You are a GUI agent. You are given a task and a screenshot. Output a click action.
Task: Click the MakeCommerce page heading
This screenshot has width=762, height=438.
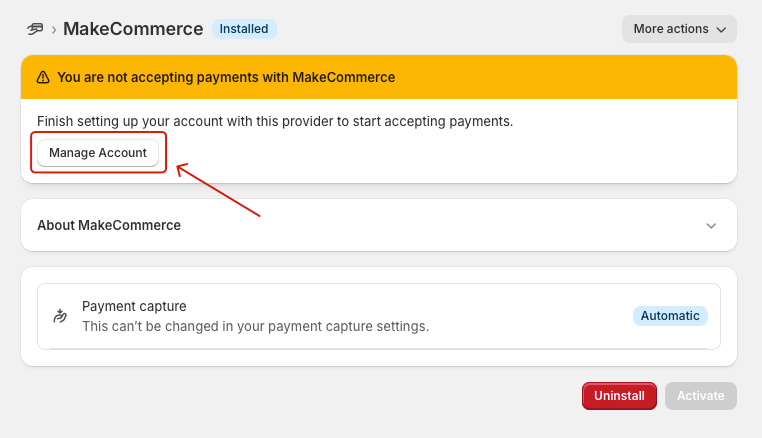[x=133, y=29]
